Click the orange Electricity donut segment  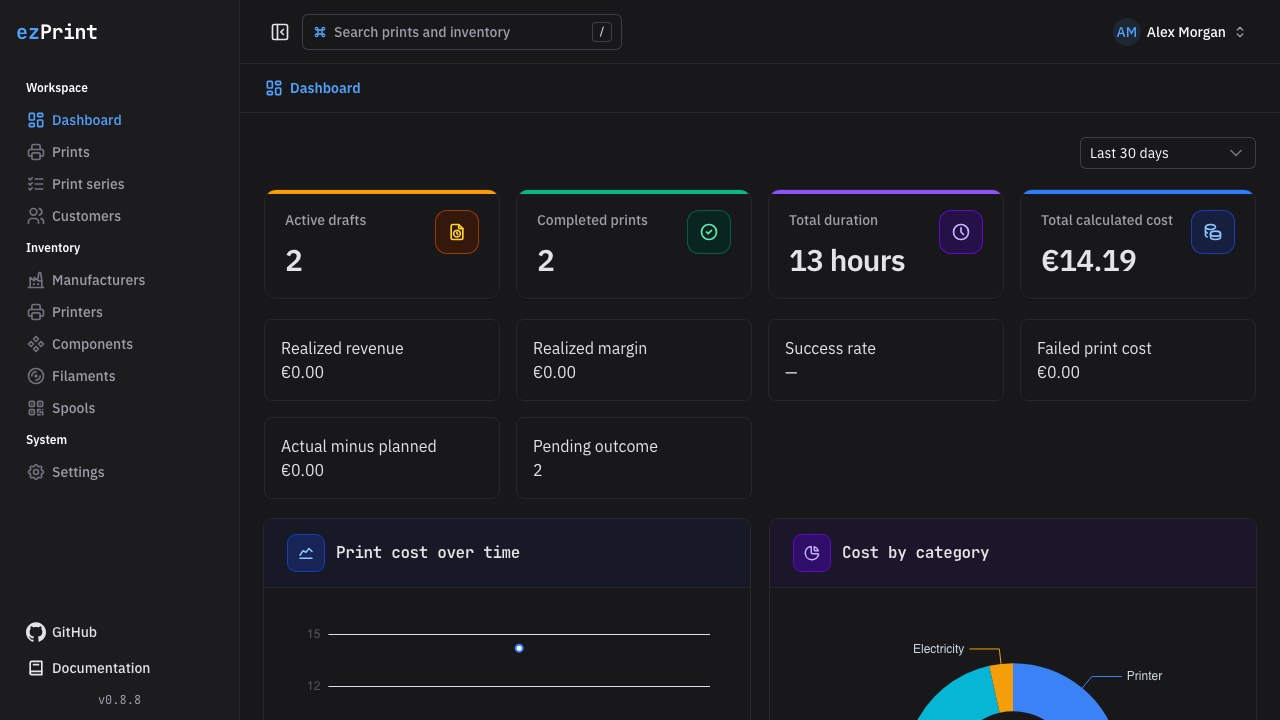[1003, 687]
